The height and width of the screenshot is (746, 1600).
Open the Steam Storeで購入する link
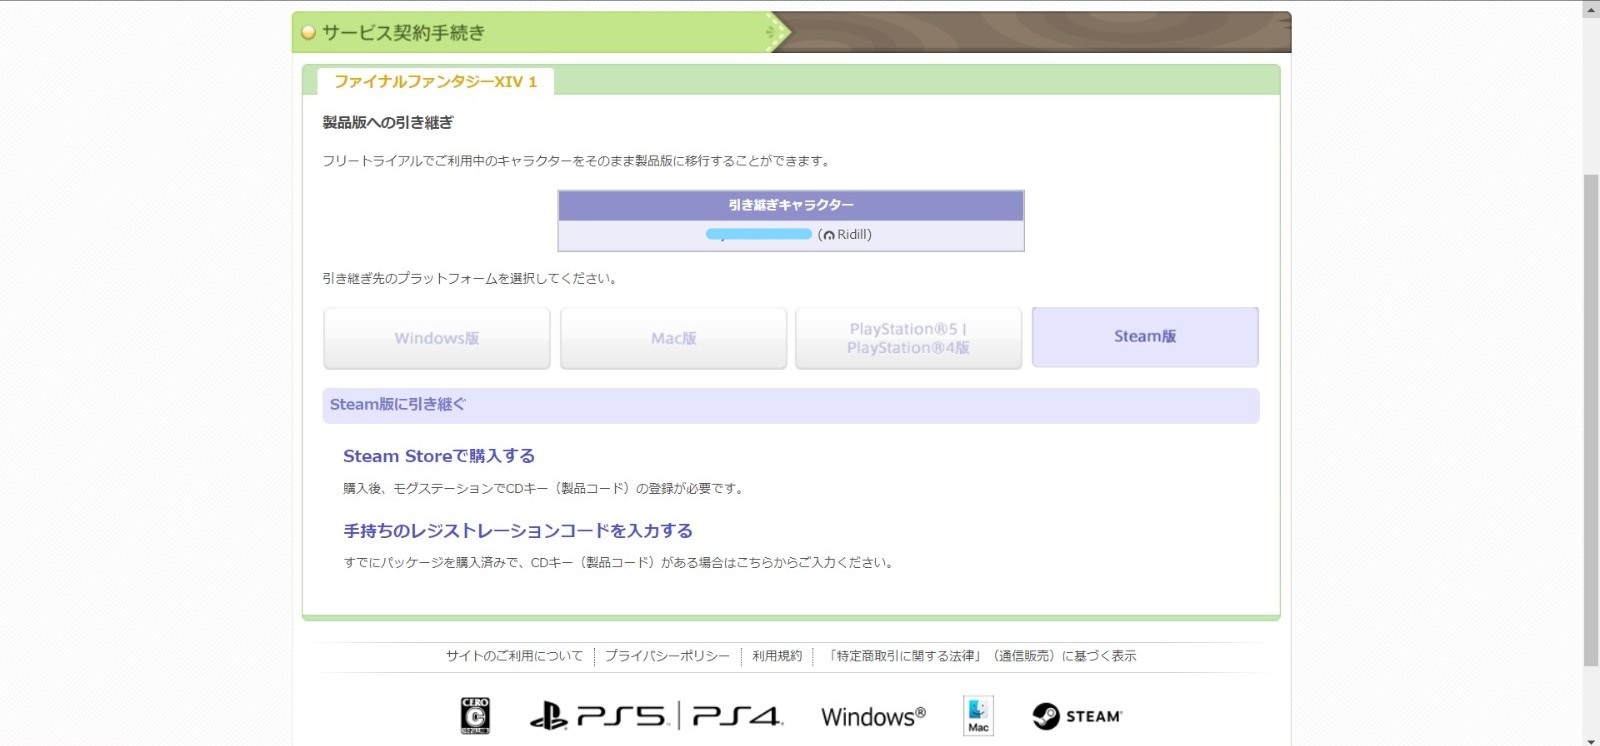point(439,456)
